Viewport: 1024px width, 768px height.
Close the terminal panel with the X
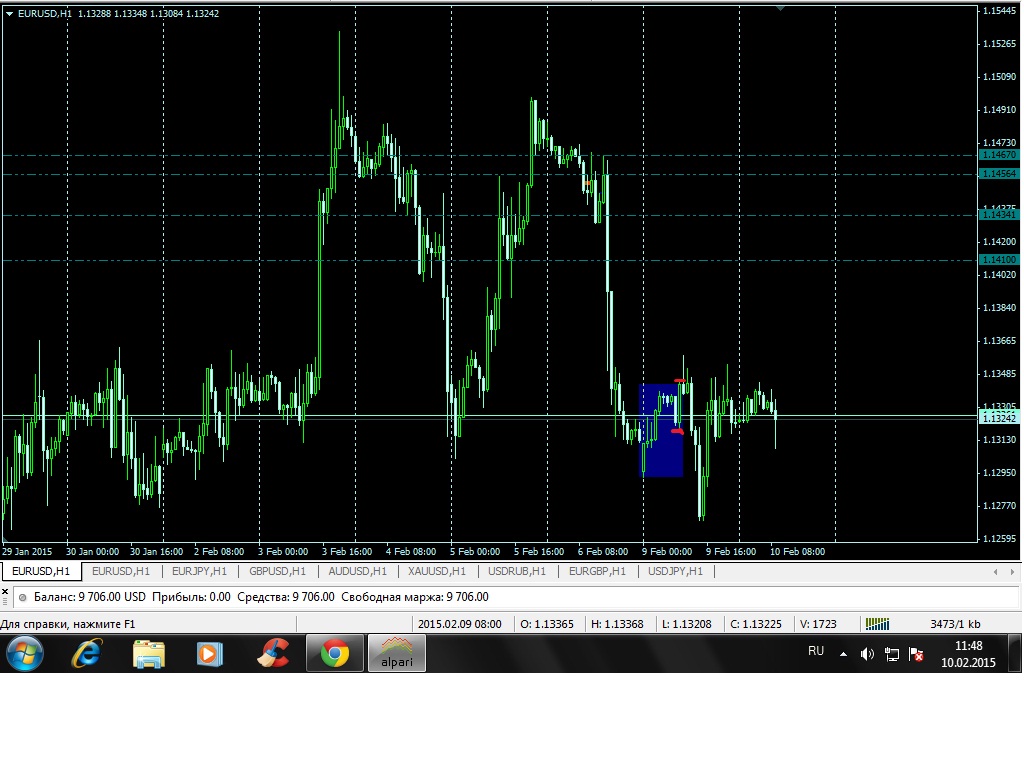pos(5,591)
